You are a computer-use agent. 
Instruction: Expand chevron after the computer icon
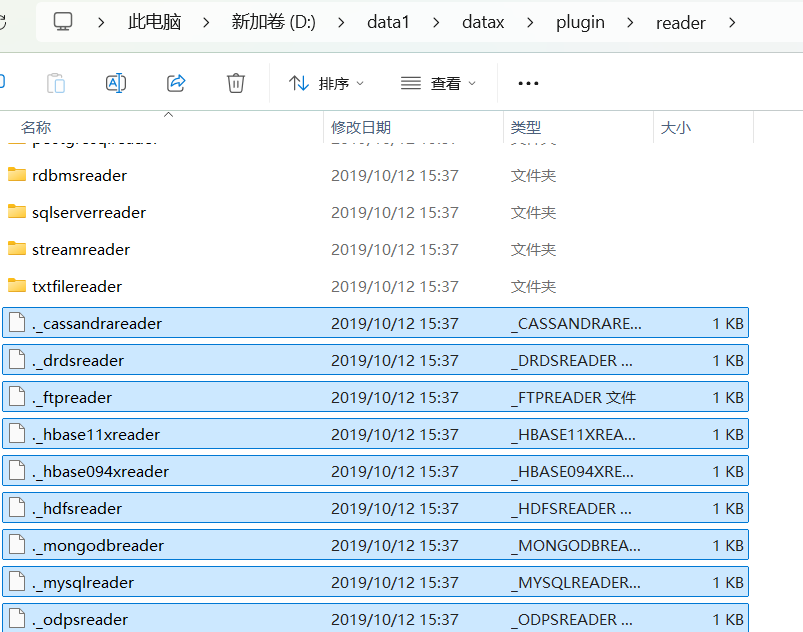pyautogui.click(x=101, y=23)
